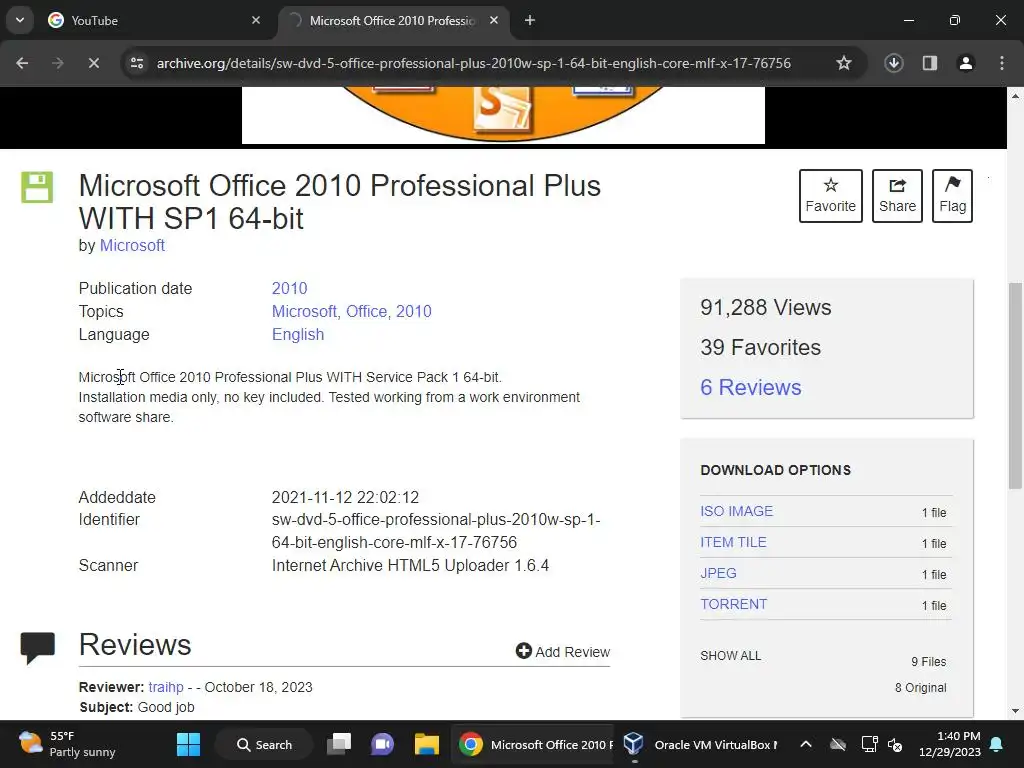
Task: Click Add Review plus icon
Action: (x=523, y=651)
